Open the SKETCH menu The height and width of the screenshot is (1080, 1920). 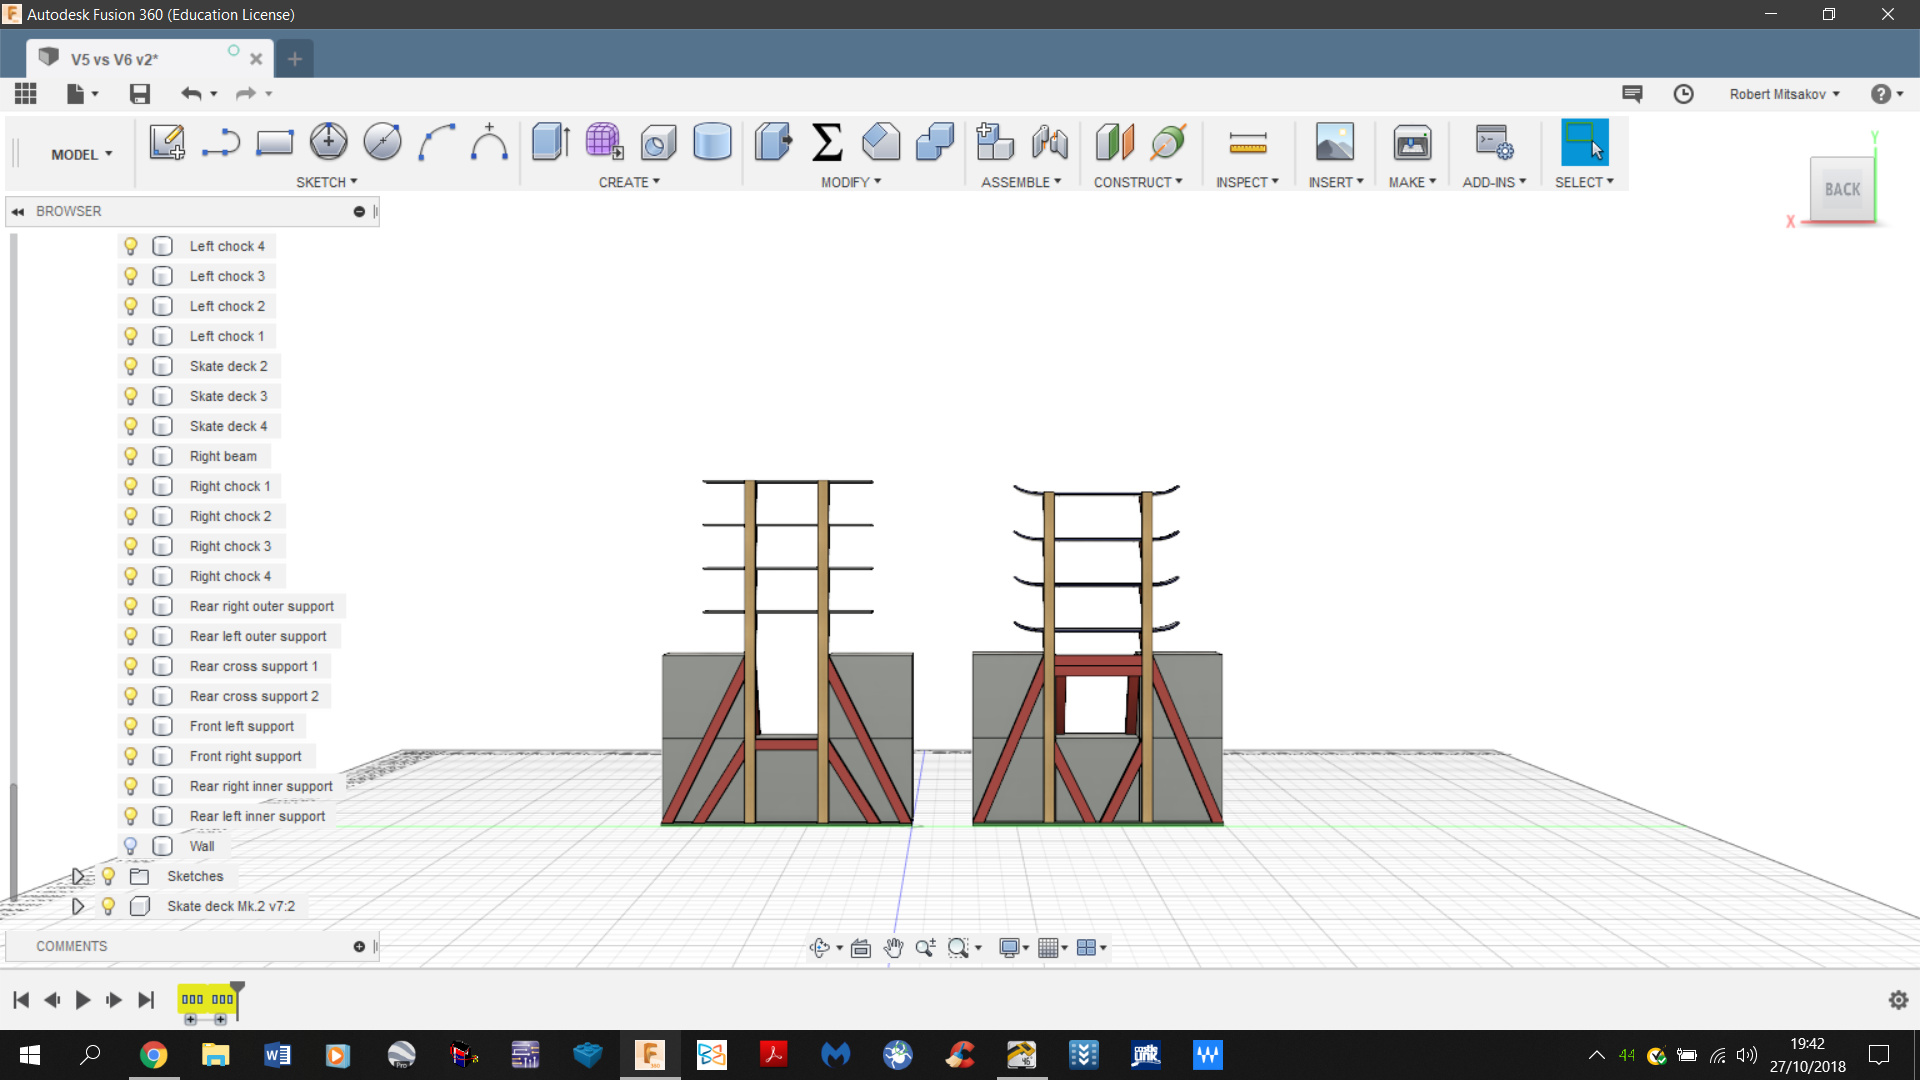click(x=326, y=182)
